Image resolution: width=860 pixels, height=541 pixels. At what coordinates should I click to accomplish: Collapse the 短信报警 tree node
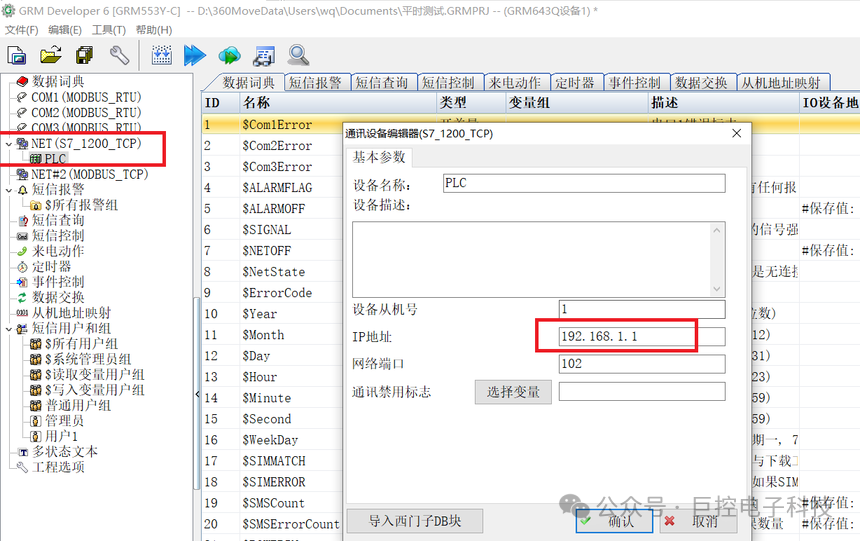point(8,190)
